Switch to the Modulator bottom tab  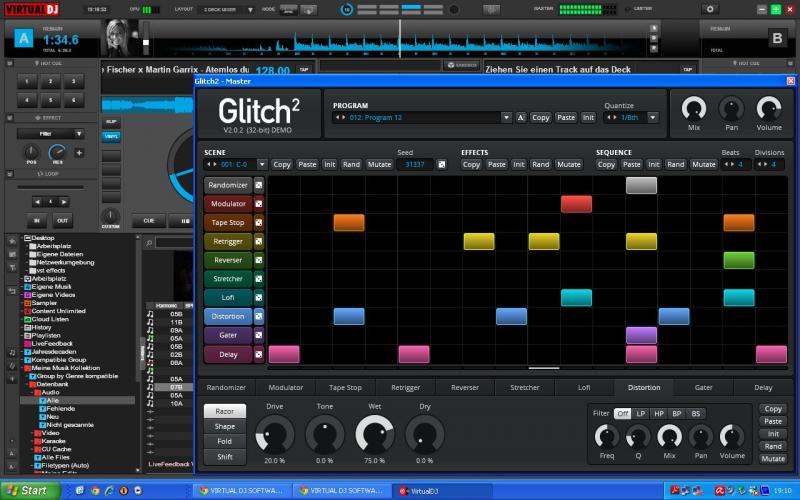(286, 388)
